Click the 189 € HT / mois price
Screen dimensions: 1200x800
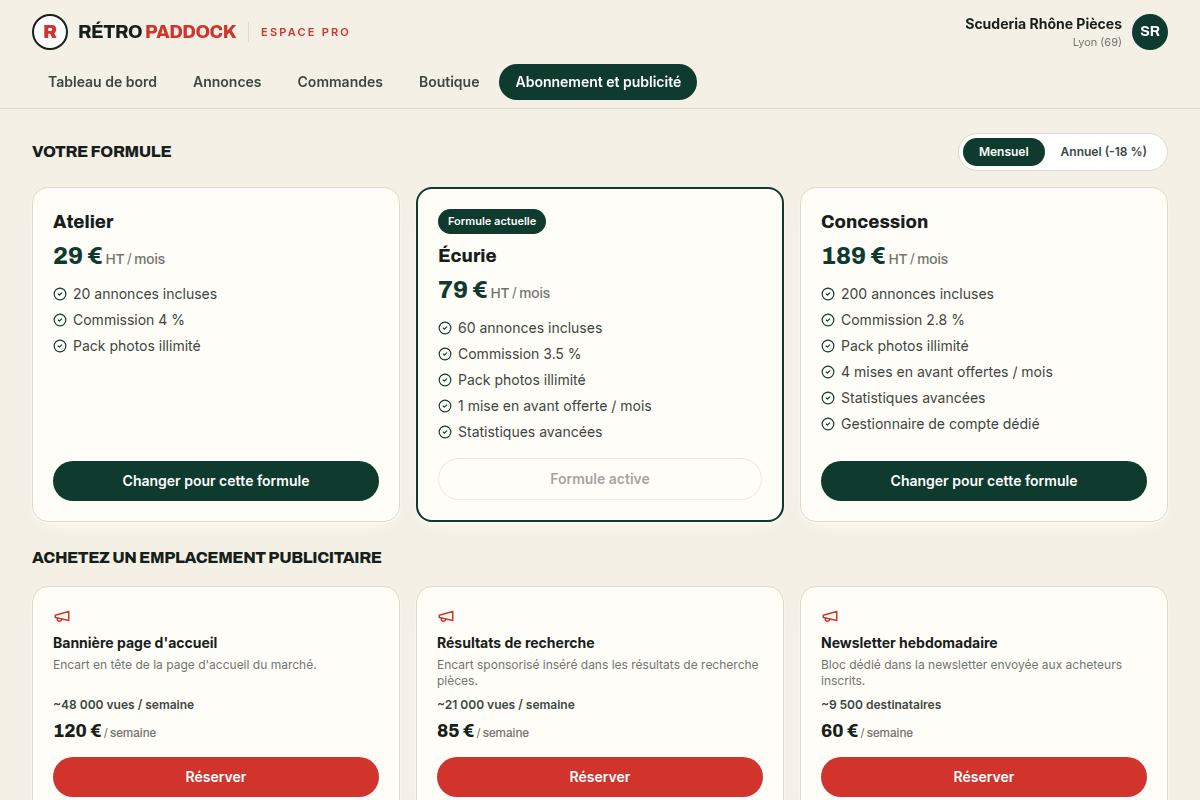pyautogui.click(x=884, y=257)
